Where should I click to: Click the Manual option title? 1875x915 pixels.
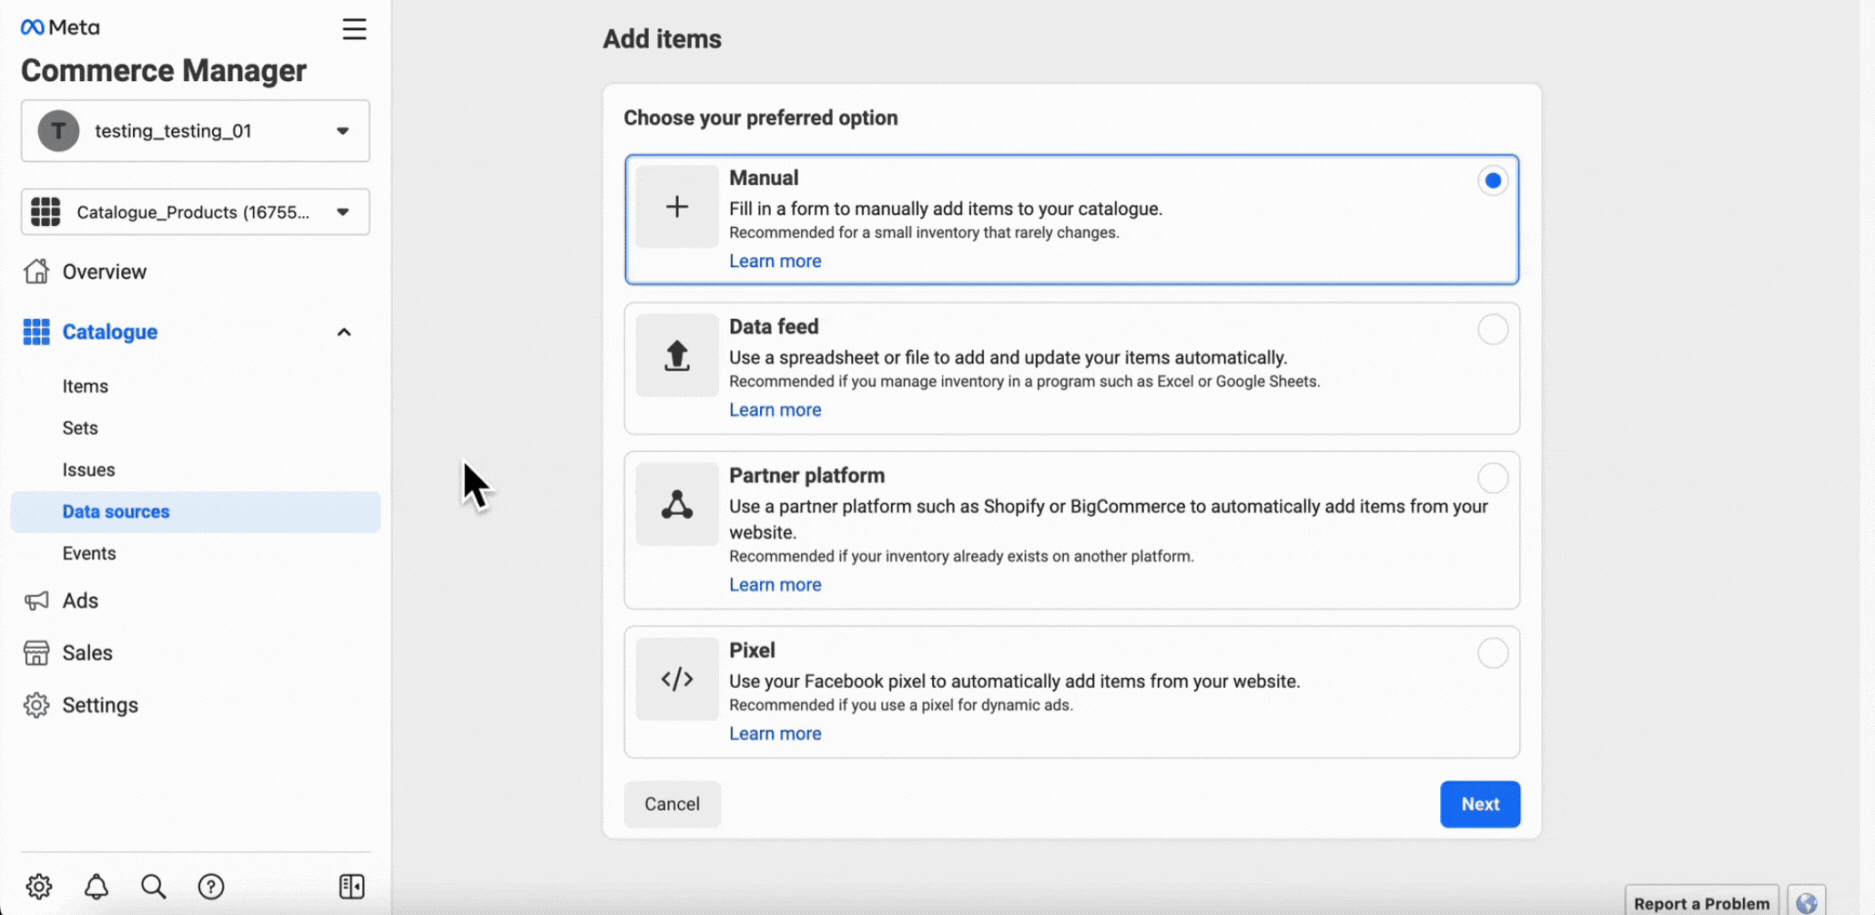764,178
